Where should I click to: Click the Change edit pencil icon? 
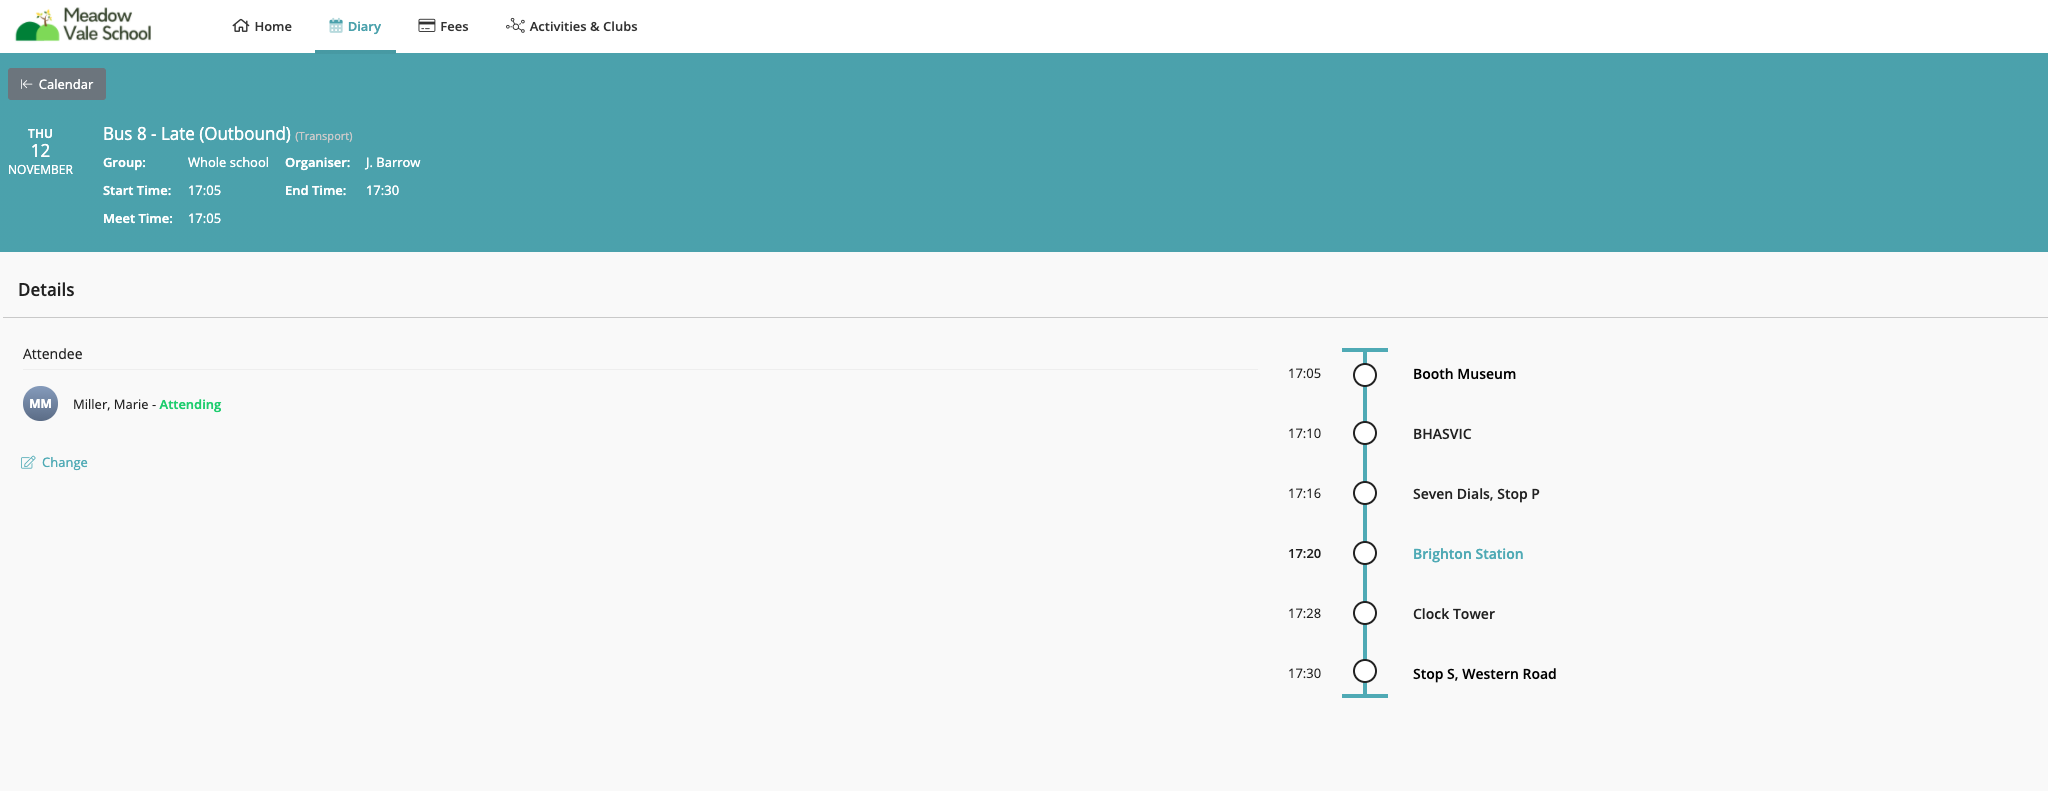(x=28, y=462)
